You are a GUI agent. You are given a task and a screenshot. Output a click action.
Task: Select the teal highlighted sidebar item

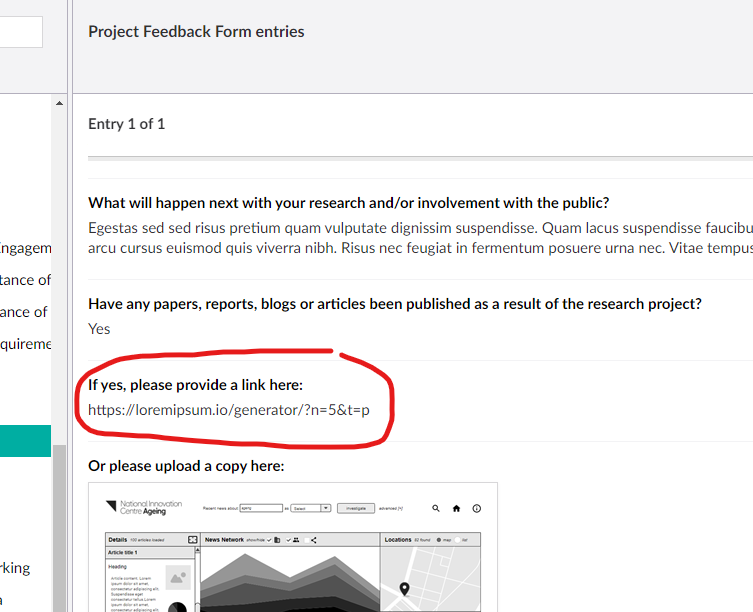point(25,441)
